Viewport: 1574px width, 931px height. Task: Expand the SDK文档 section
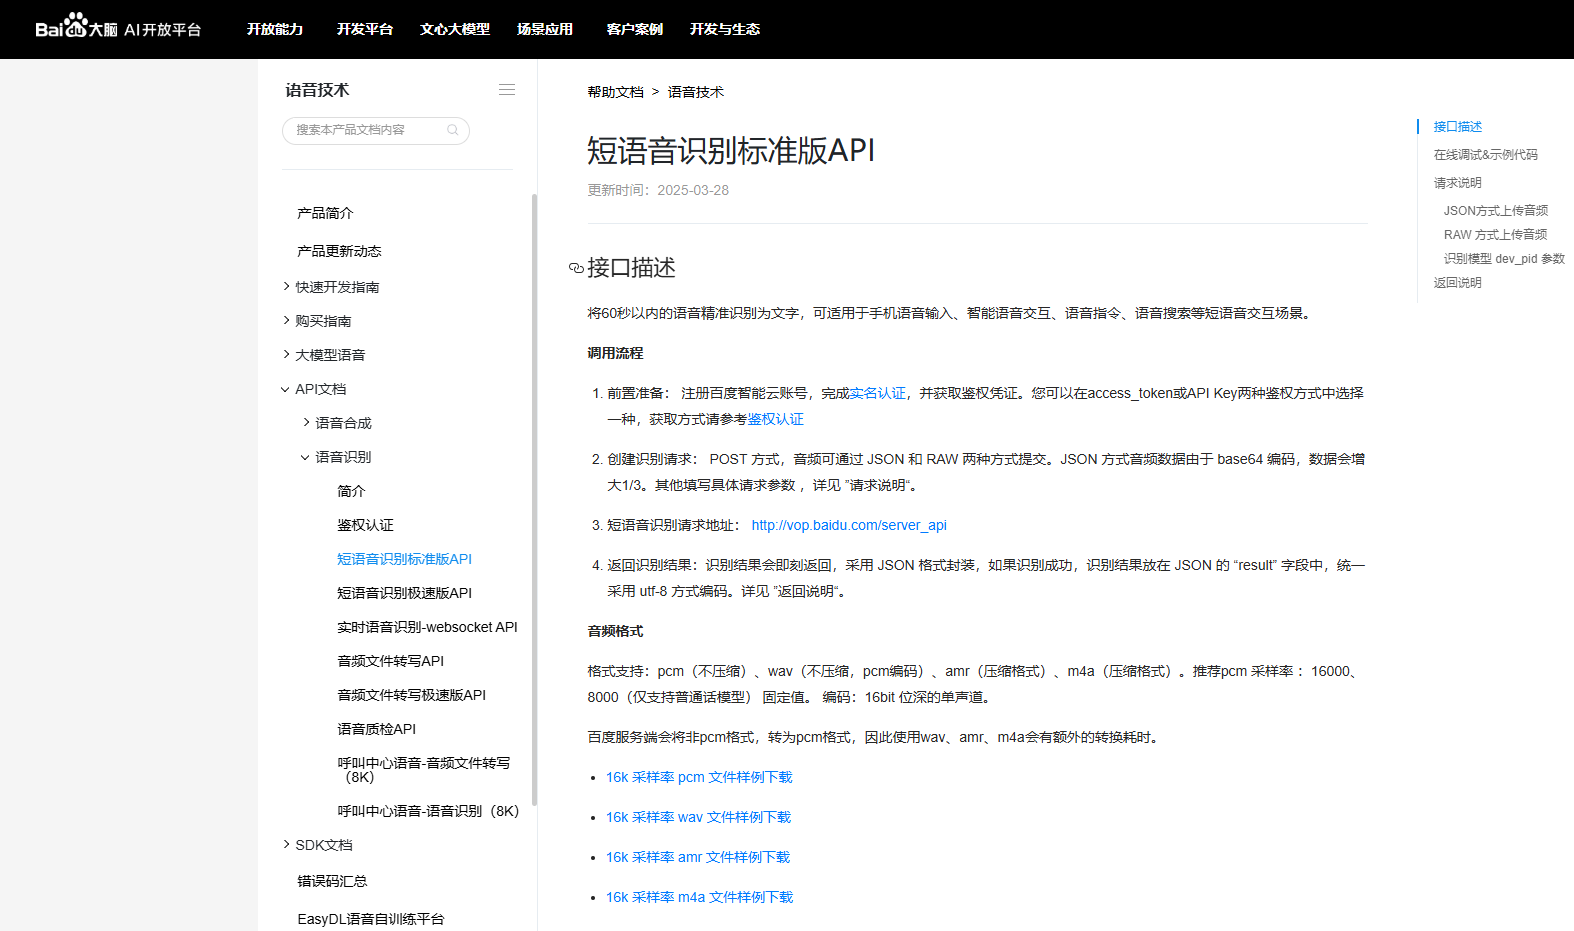pyautogui.click(x=287, y=845)
